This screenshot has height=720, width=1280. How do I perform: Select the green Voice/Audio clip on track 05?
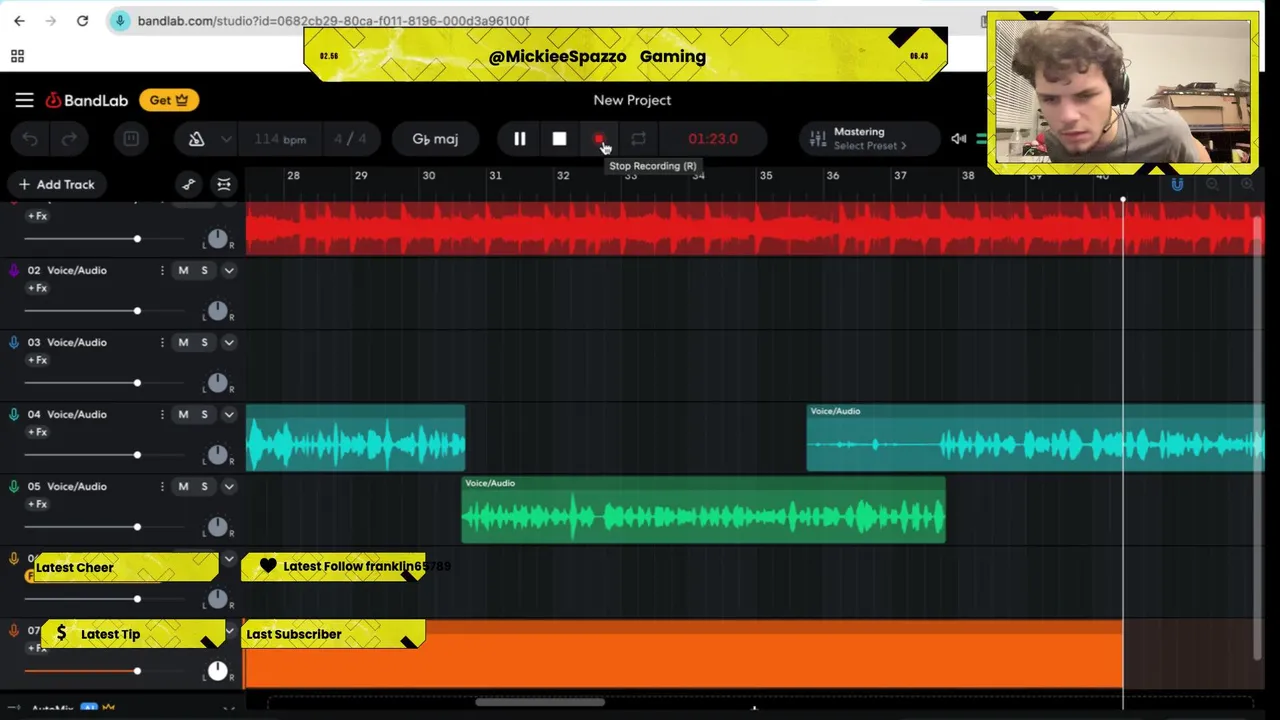pyautogui.click(x=704, y=510)
